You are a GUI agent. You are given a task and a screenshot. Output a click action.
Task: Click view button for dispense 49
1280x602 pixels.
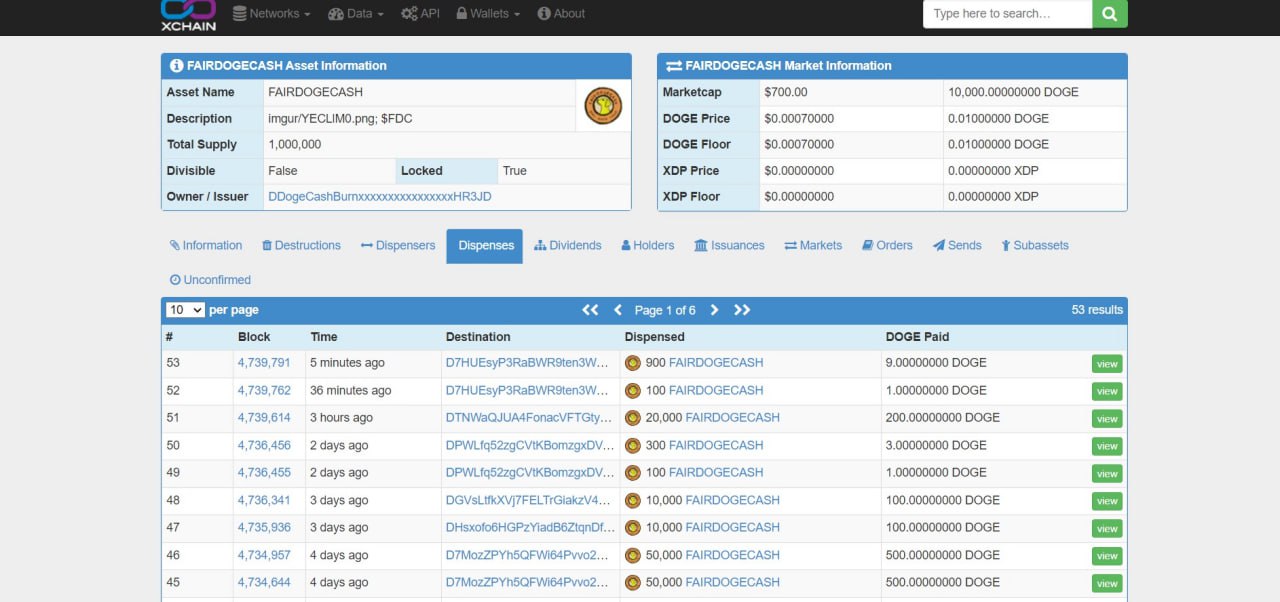[x=1107, y=474]
